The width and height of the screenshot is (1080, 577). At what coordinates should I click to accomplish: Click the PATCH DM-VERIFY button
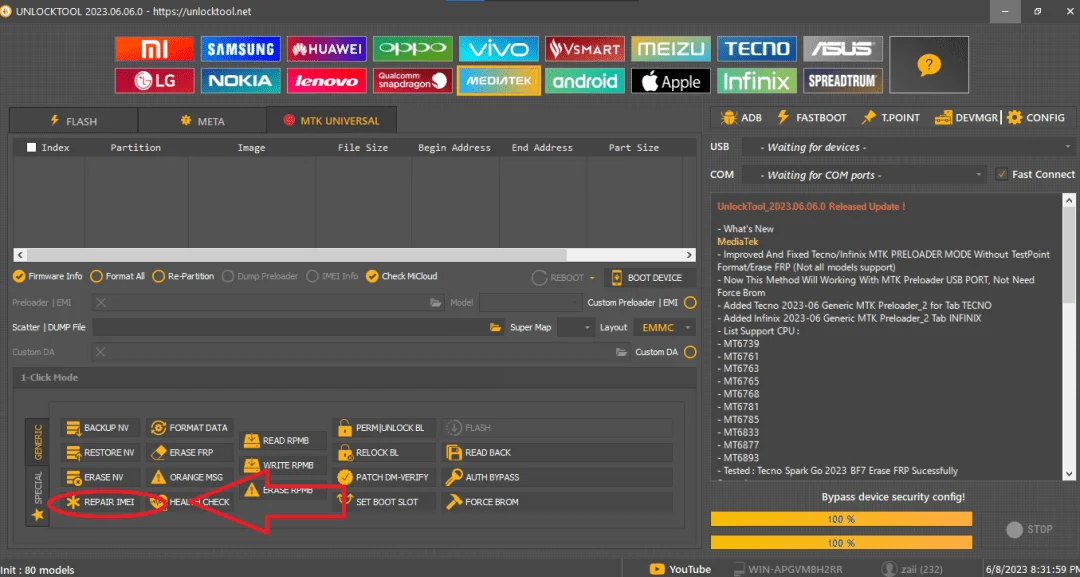point(384,477)
